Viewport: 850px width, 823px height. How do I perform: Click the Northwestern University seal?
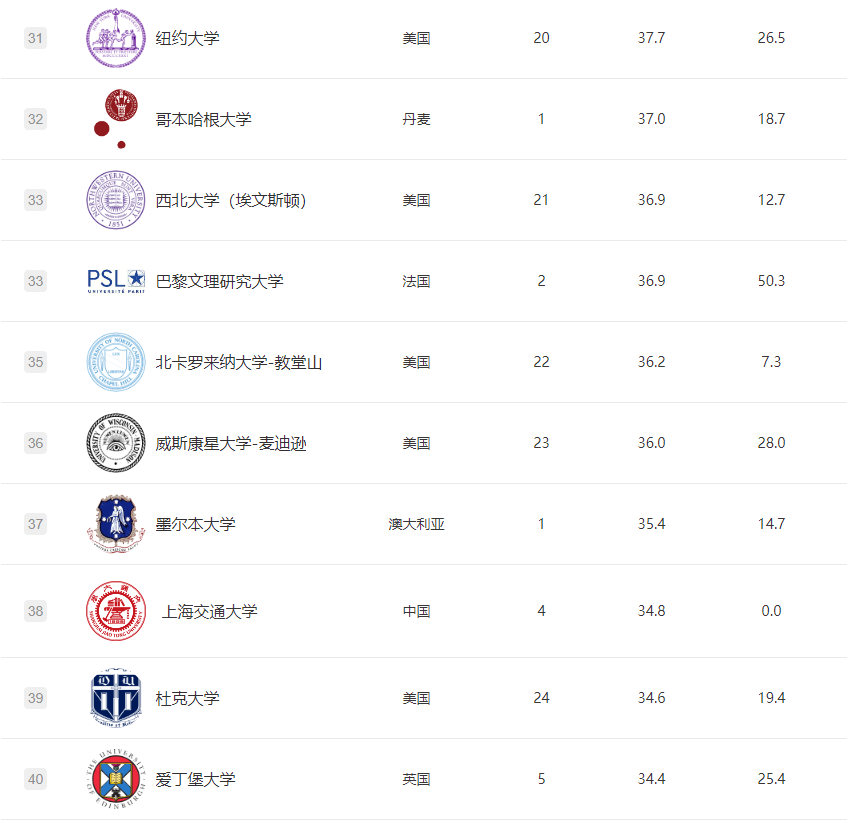tap(116, 200)
